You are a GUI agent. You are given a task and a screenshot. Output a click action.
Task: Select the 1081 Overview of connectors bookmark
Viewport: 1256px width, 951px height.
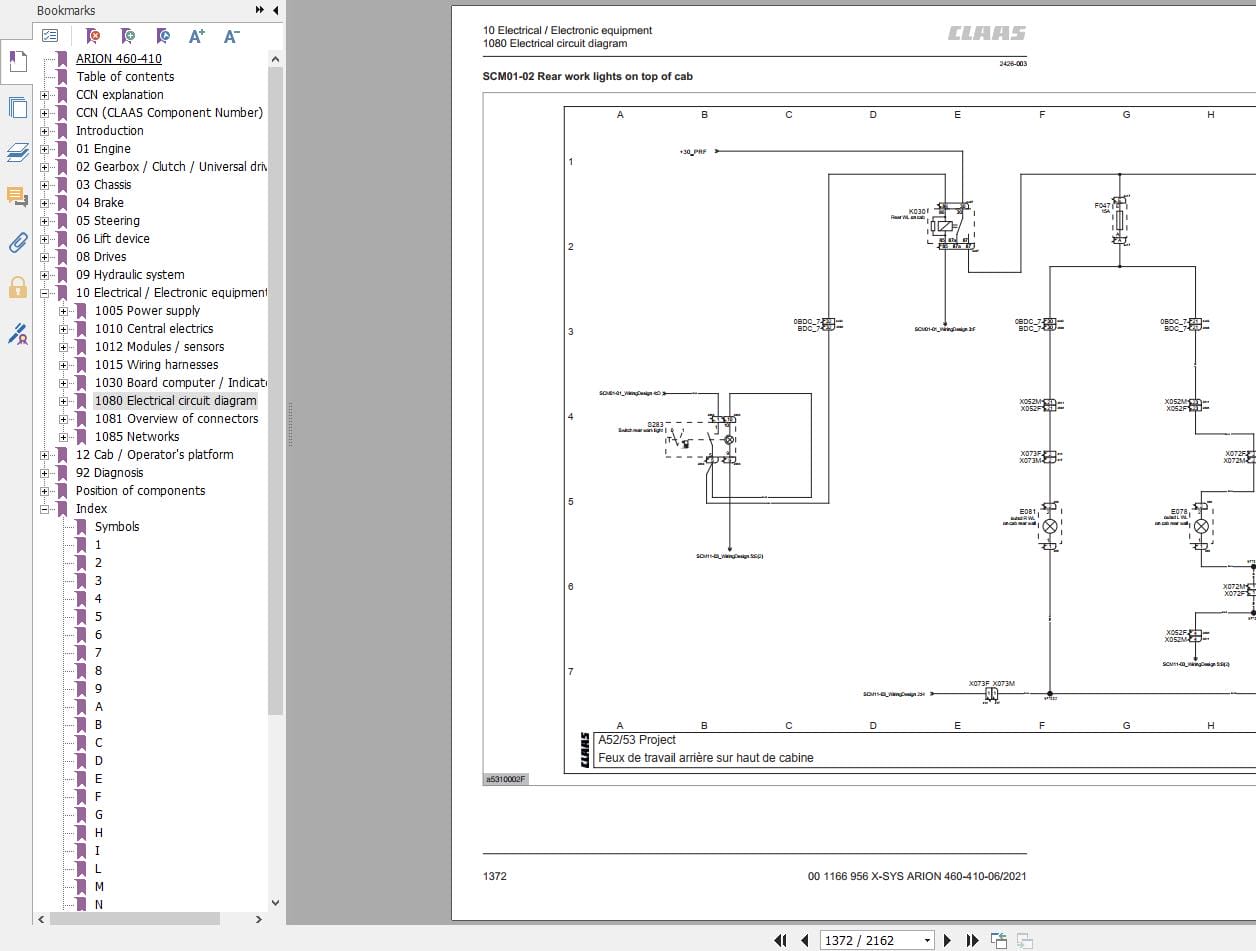click(x=176, y=419)
